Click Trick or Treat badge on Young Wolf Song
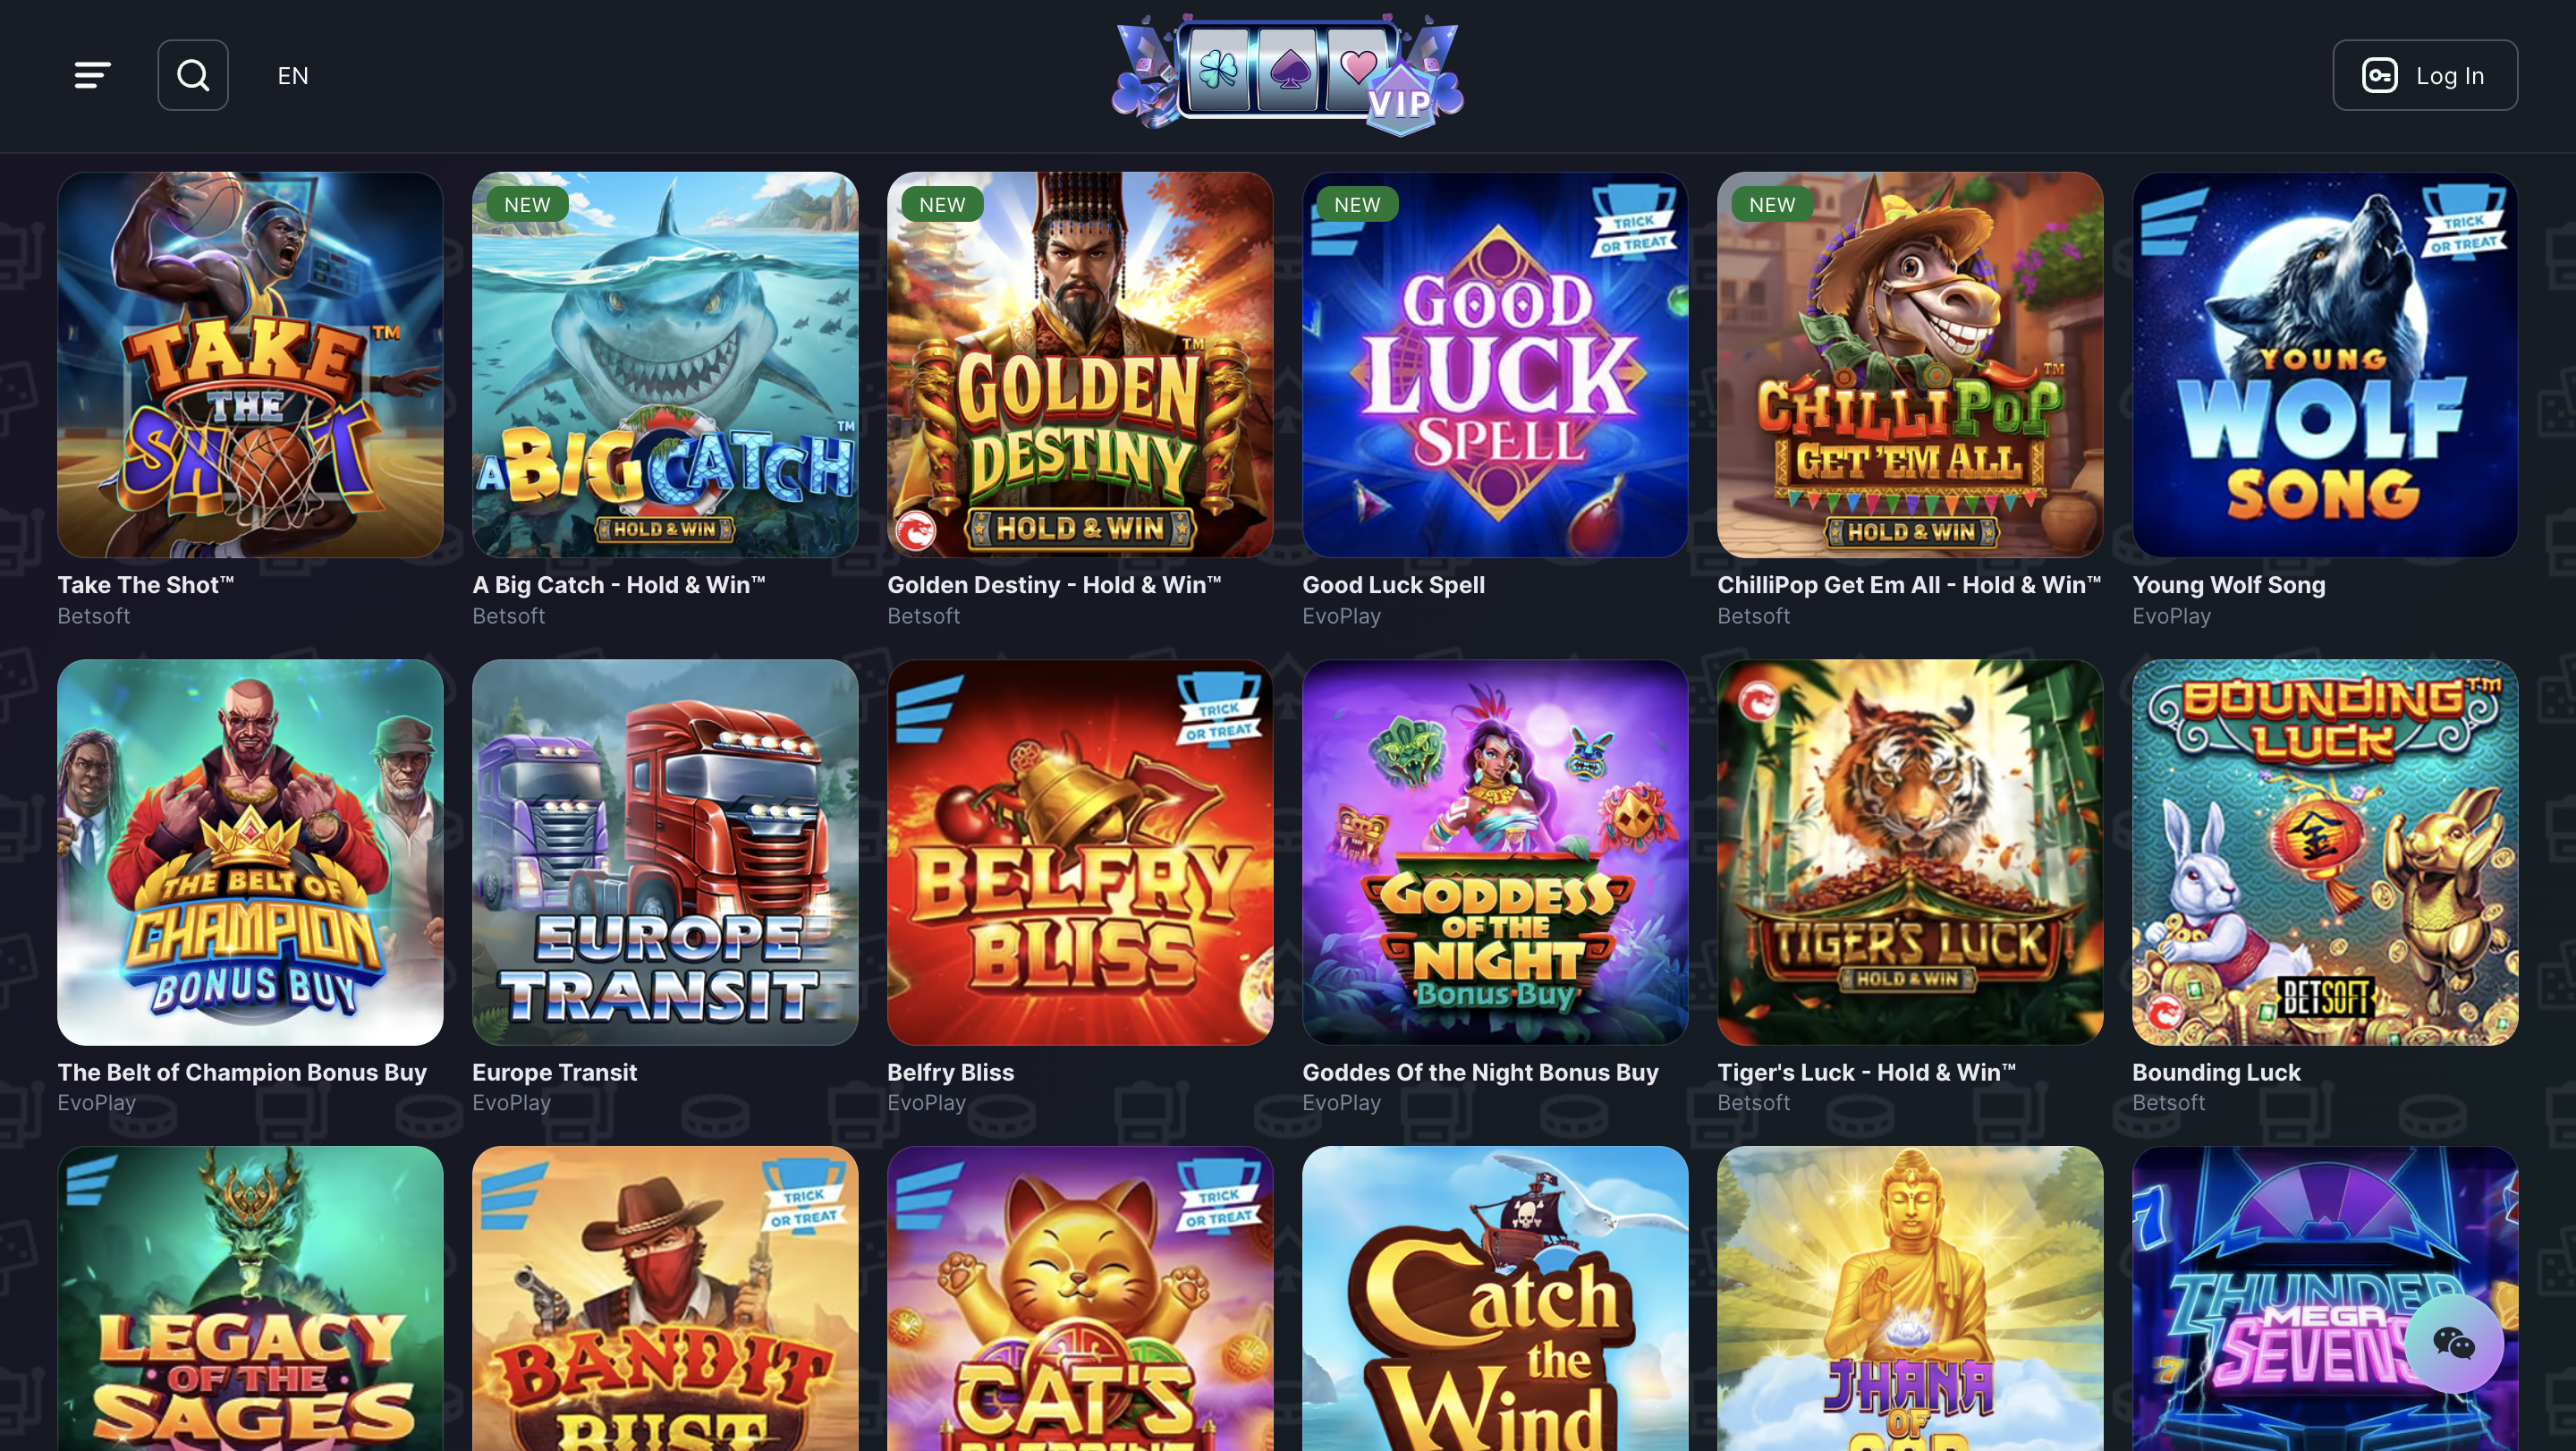Viewport: 2576px width, 1451px height. pyautogui.click(x=2463, y=222)
